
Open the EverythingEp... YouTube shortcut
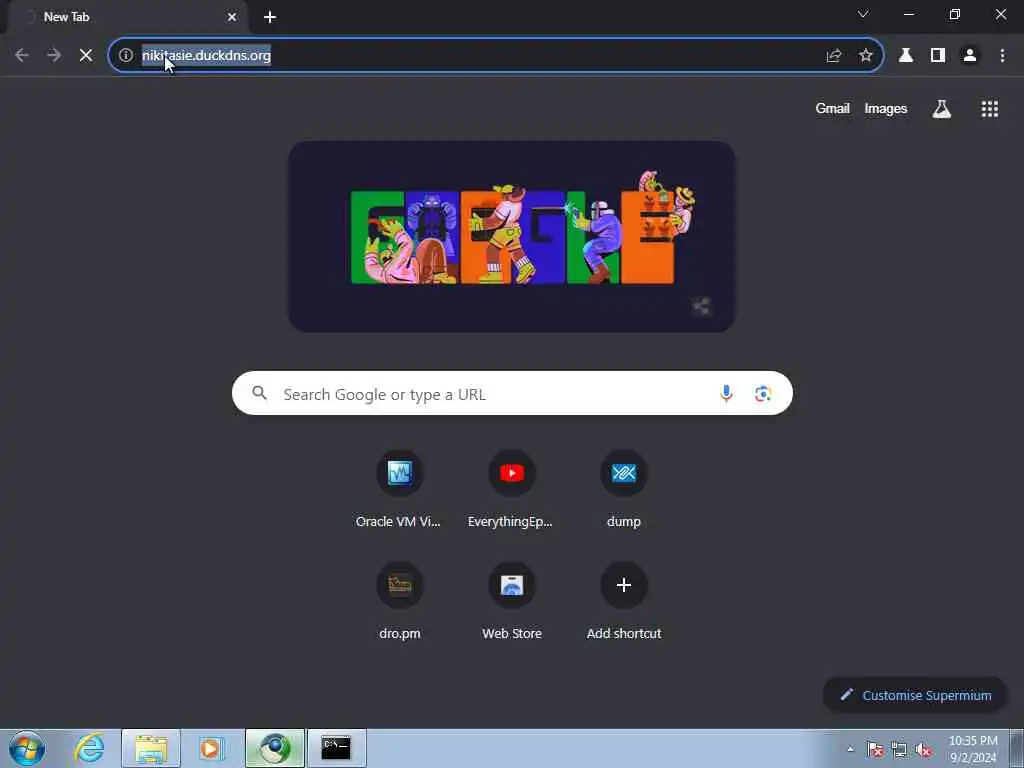point(511,488)
